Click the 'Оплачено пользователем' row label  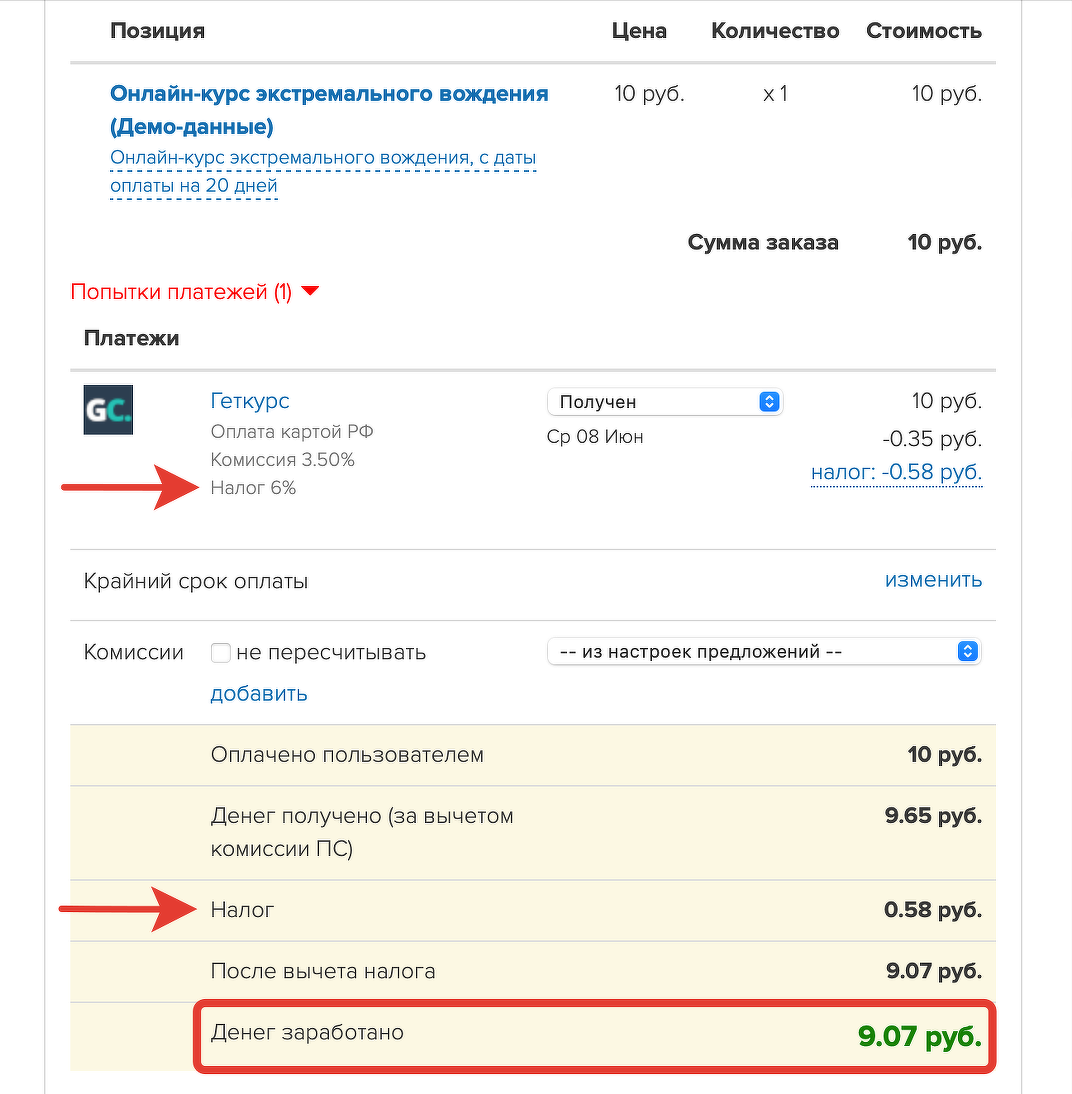tap(347, 755)
